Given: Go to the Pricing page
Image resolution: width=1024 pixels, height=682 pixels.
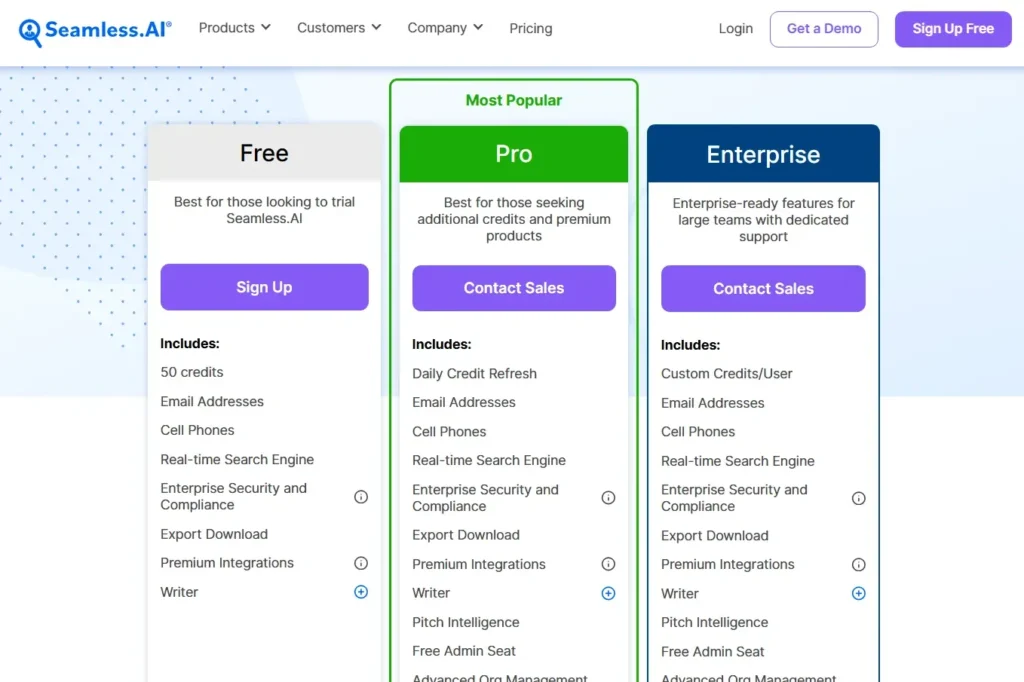Looking at the screenshot, I should click(531, 29).
